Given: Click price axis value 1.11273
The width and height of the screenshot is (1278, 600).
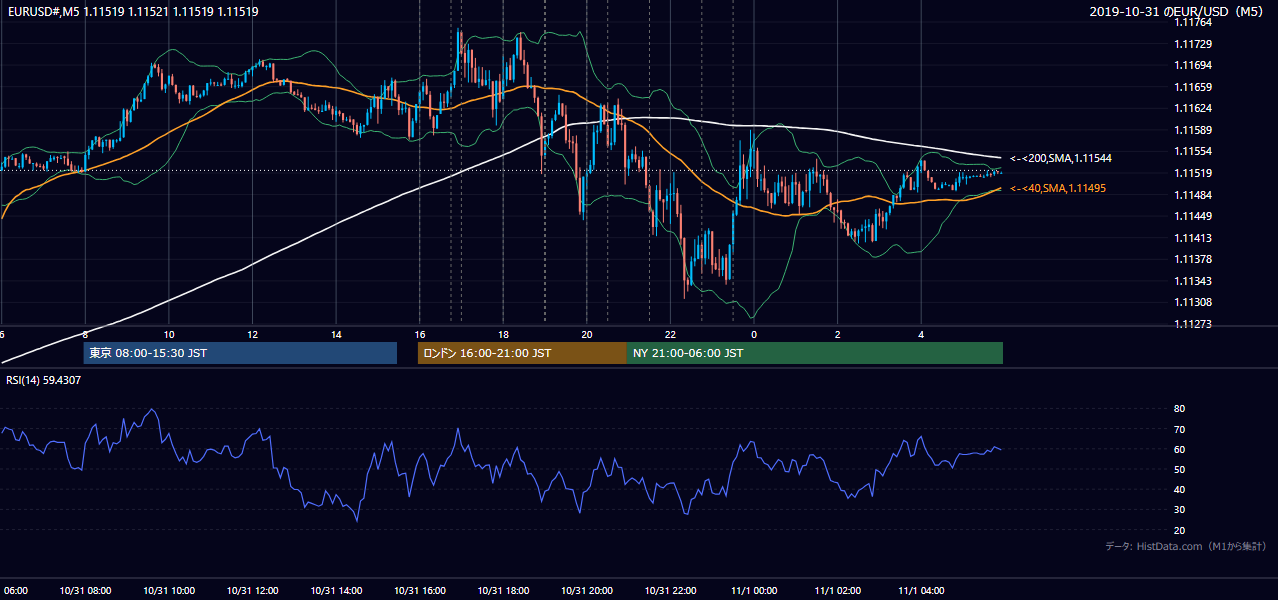Looking at the screenshot, I should (x=1192, y=324).
